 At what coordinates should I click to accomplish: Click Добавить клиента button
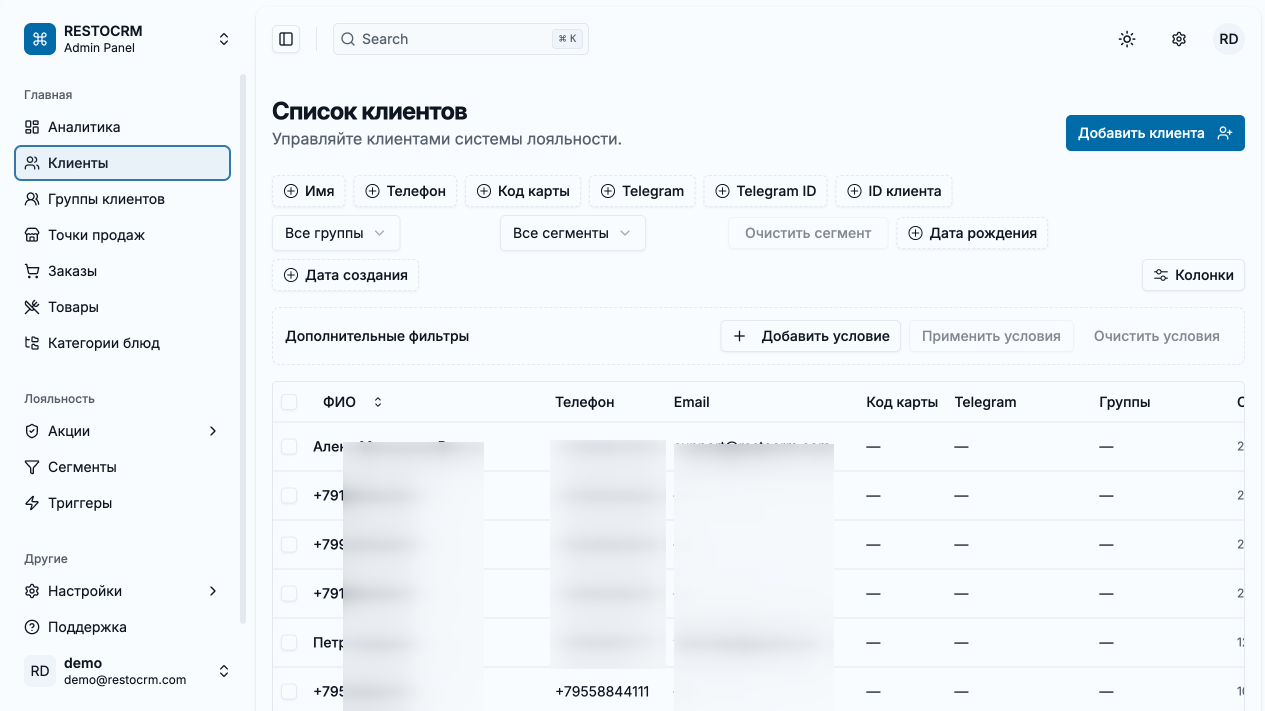pyautogui.click(x=1155, y=133)
